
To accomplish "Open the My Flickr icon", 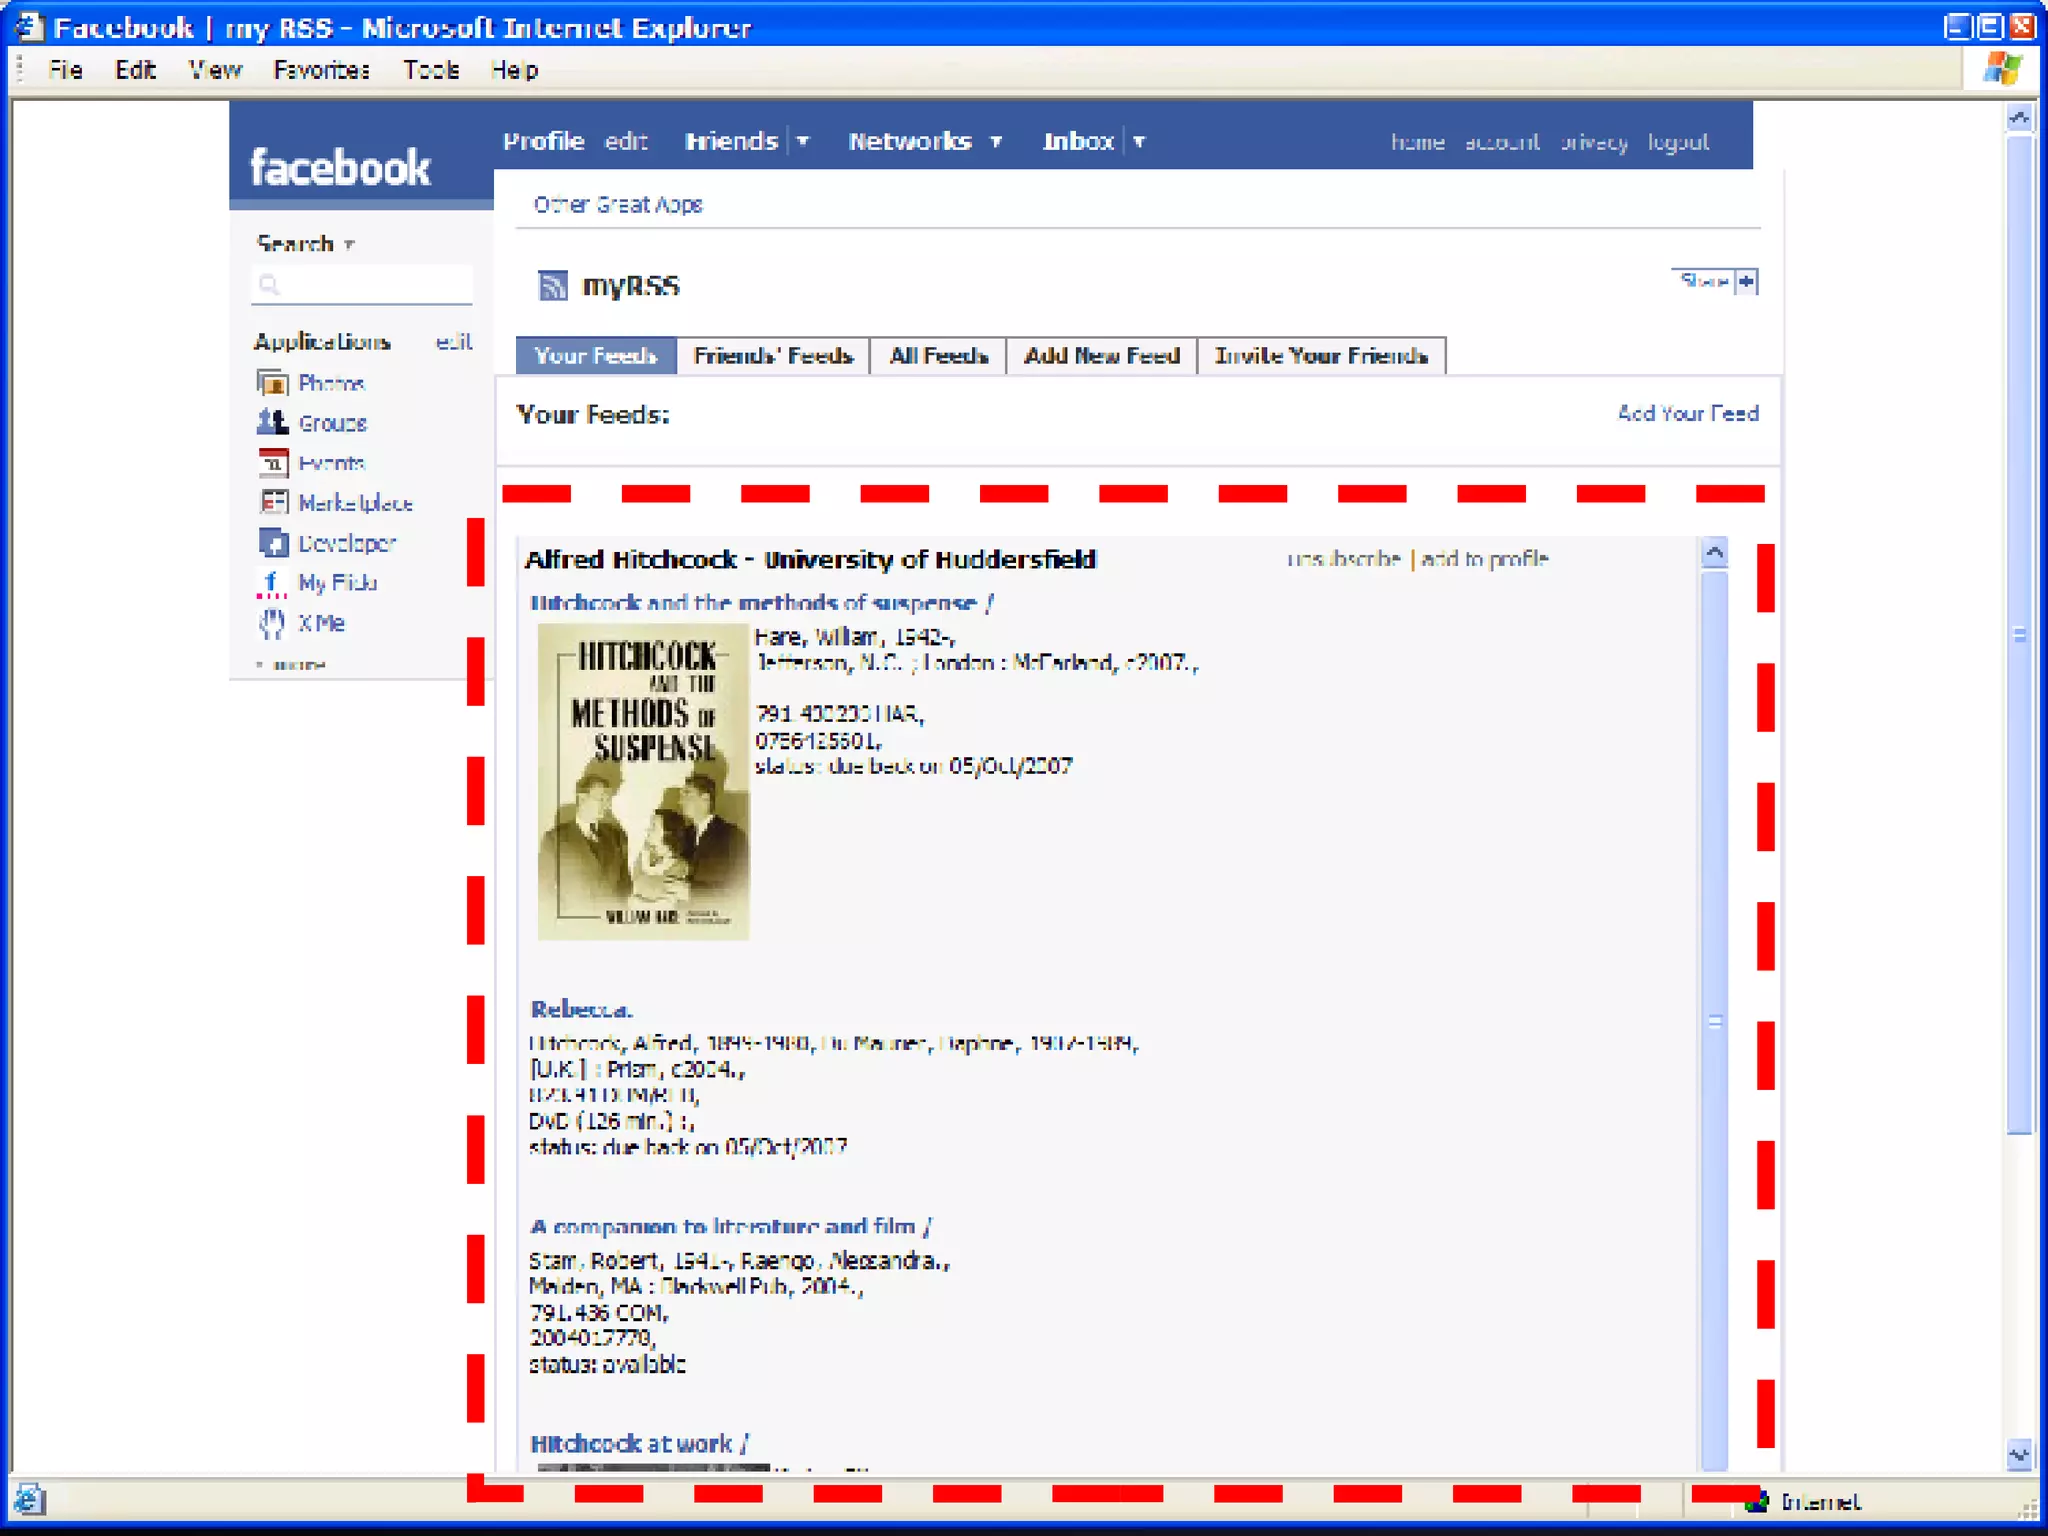I will 271,583.
